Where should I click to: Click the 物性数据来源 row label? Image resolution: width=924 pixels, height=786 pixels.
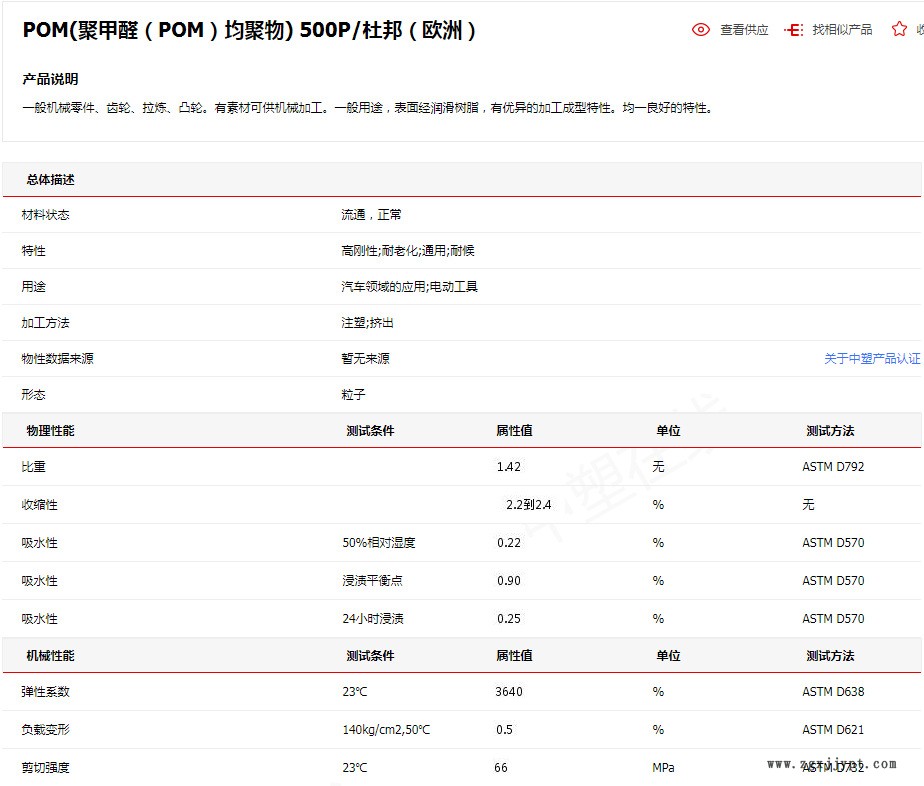pos(57,358)
